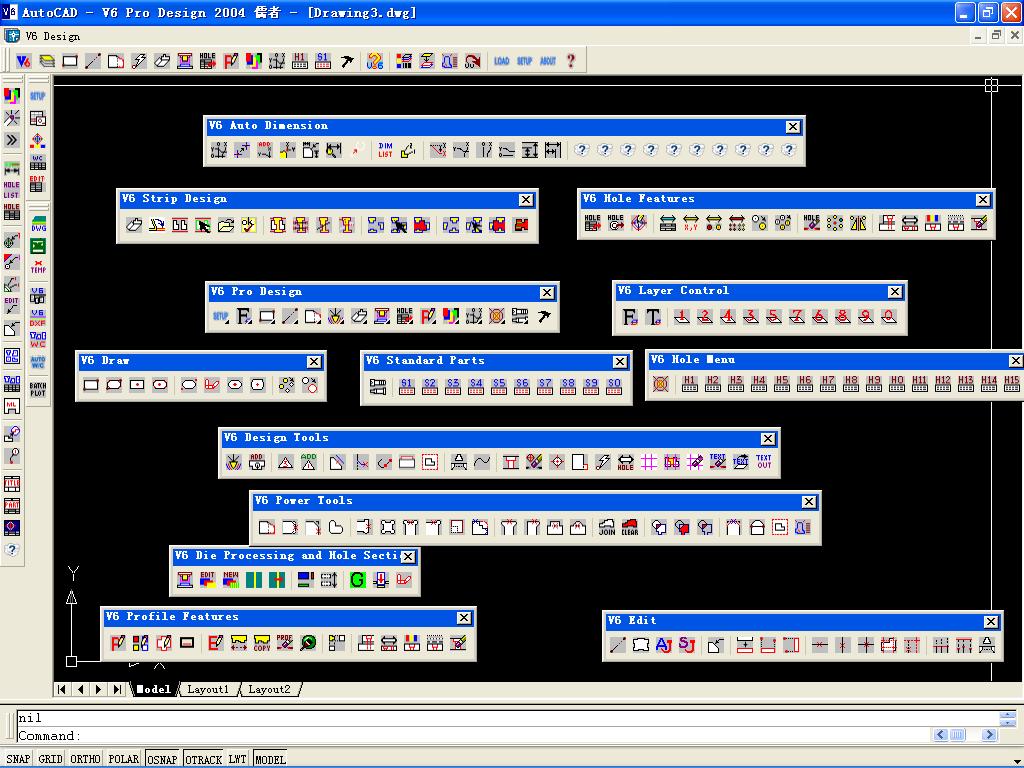
Task: Toggle ORTHO mode in status bar
Action: click(x=85, y=759)
